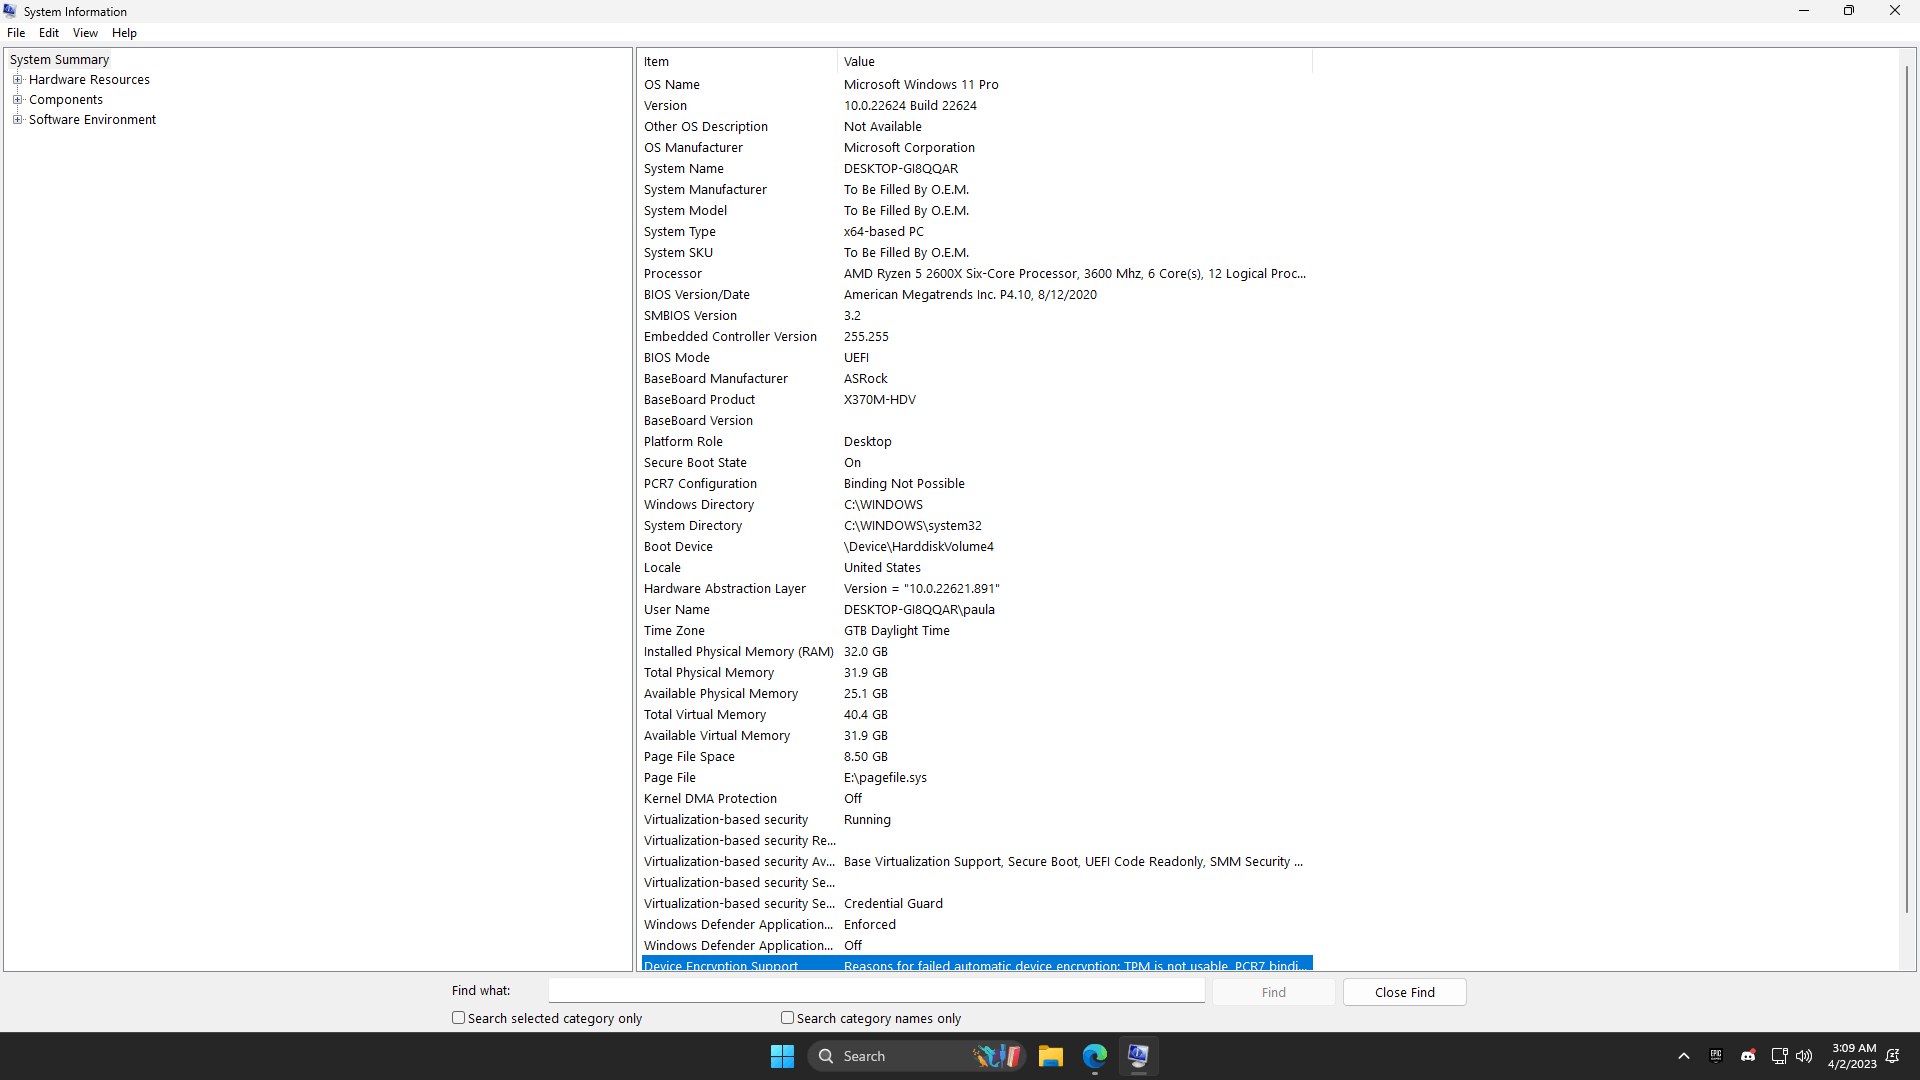
Task: Open the notification center bell icon
Action: pos(1893,1056)
